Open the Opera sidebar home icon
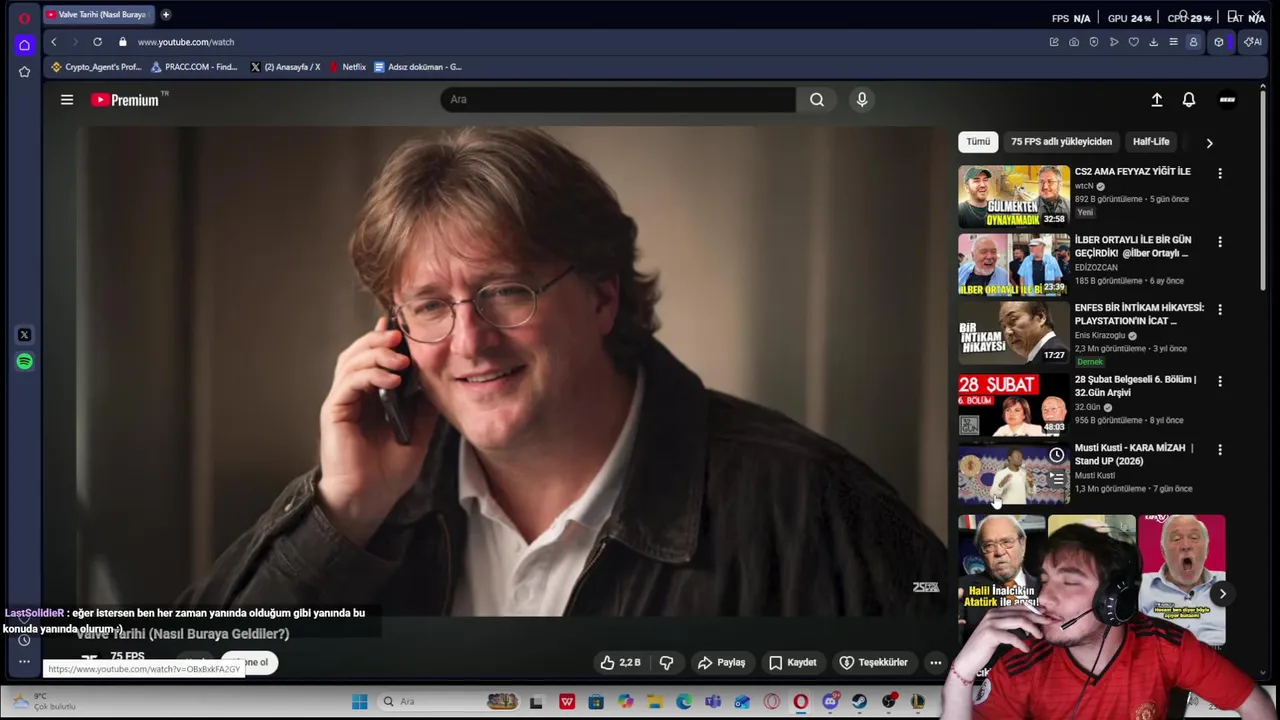 point(24,45)
